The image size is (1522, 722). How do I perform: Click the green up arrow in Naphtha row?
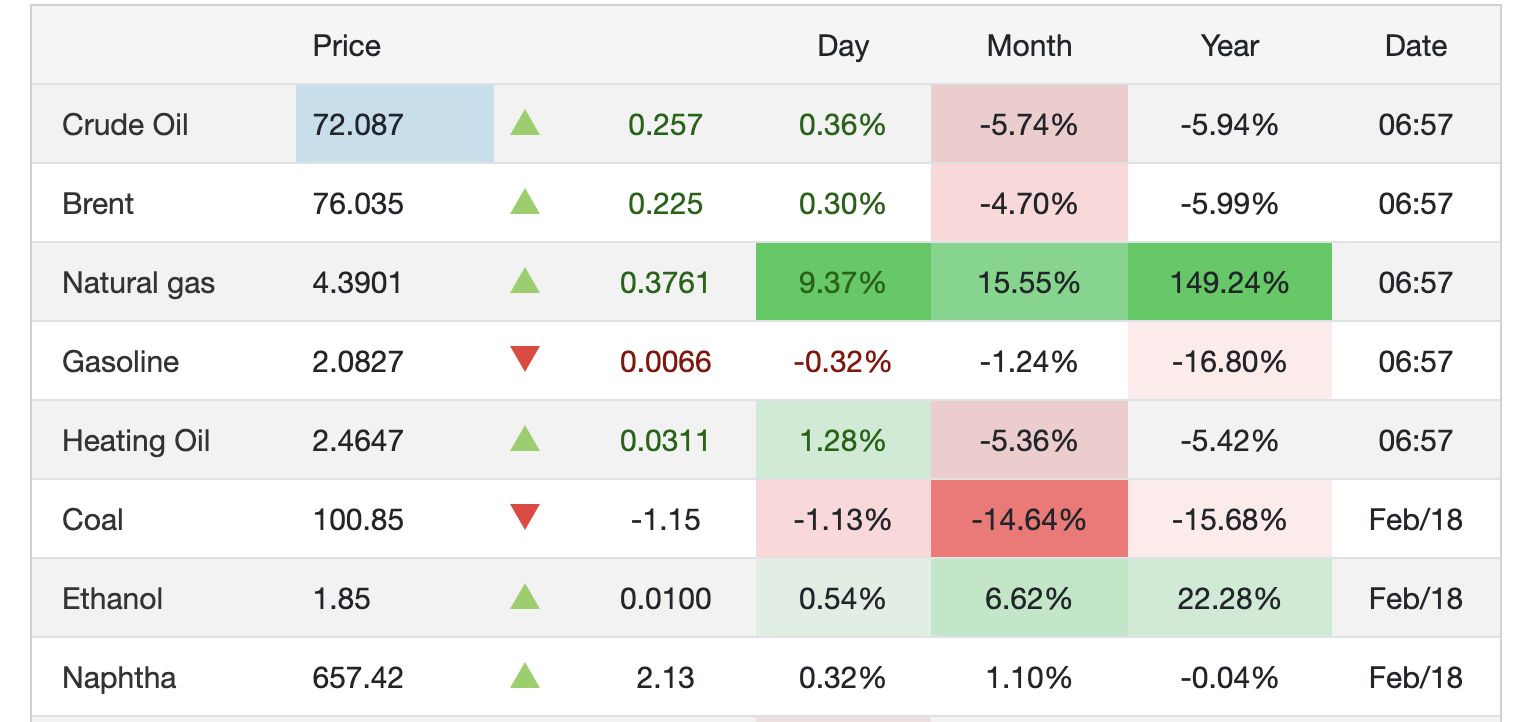[525, 676]
